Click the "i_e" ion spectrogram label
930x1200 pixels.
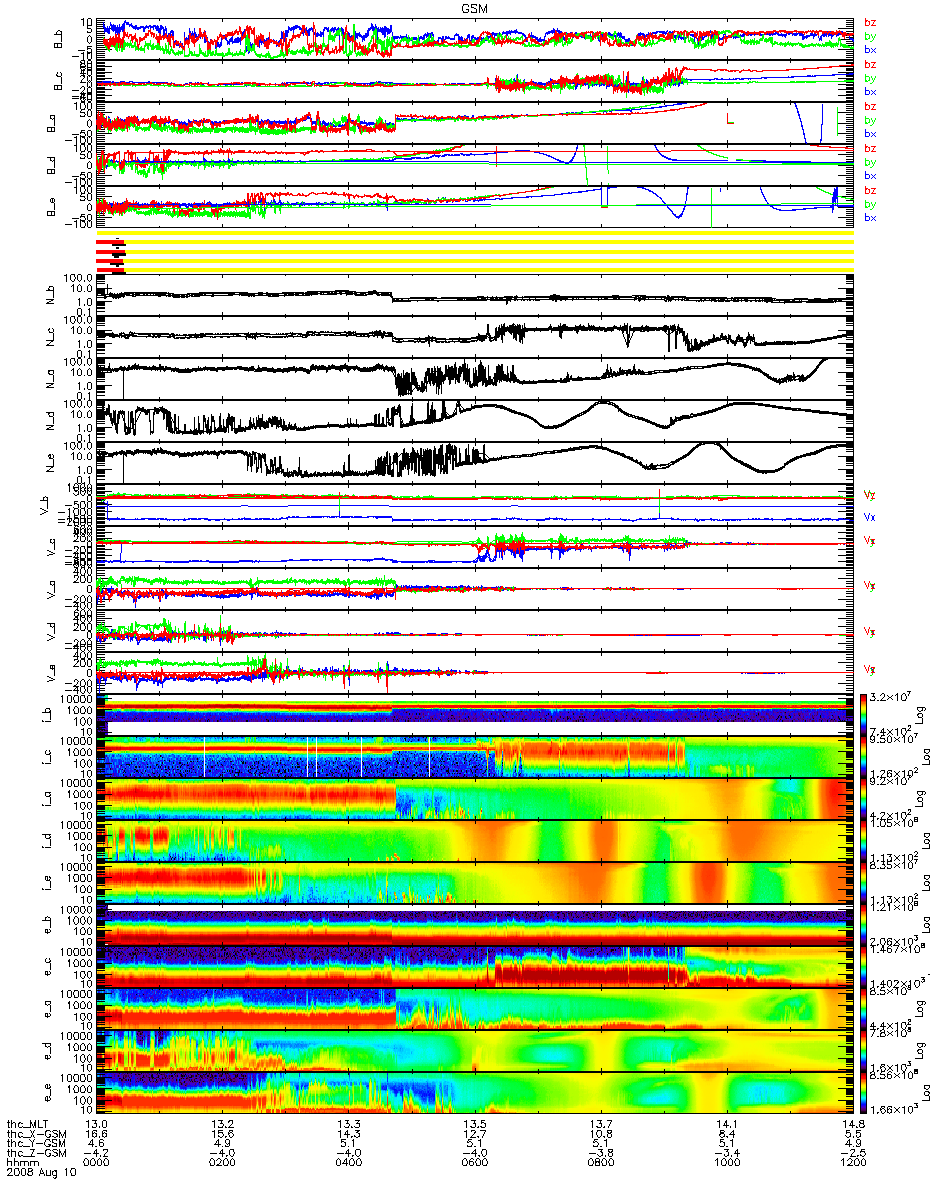(x=46, y=883)
